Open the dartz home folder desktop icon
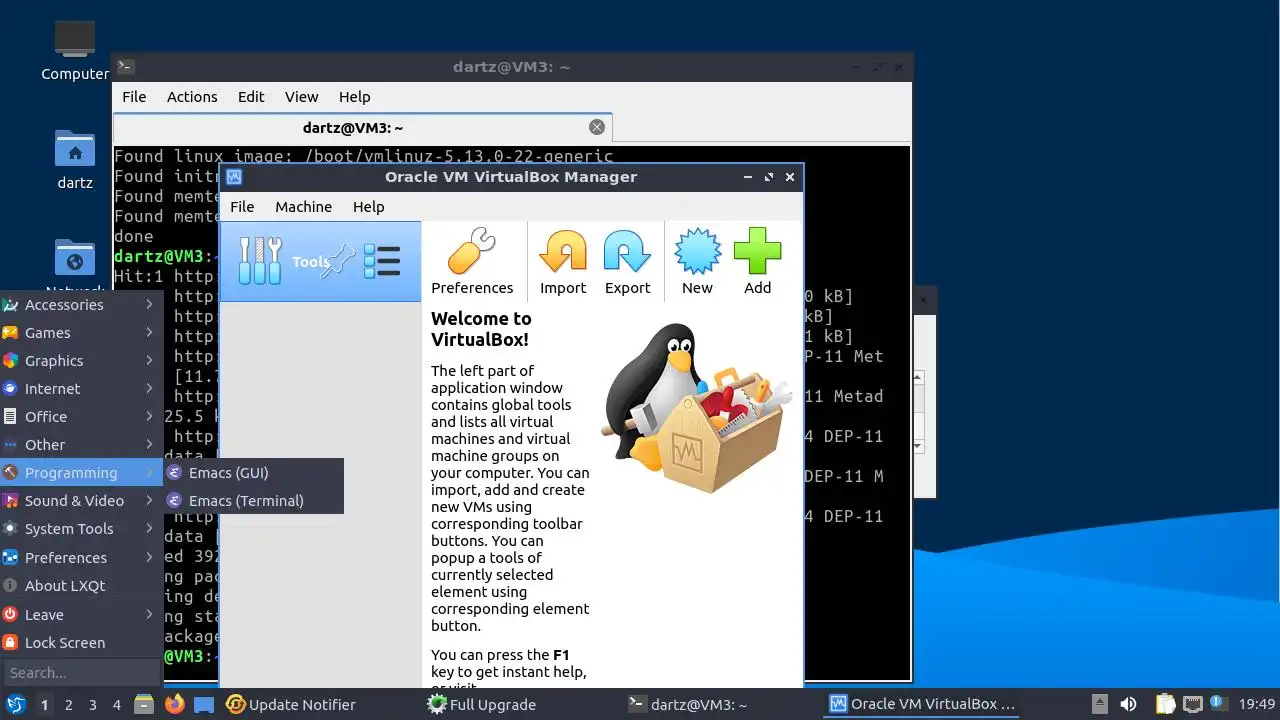Screen dimensions: 1280x720 coord(75,160)
